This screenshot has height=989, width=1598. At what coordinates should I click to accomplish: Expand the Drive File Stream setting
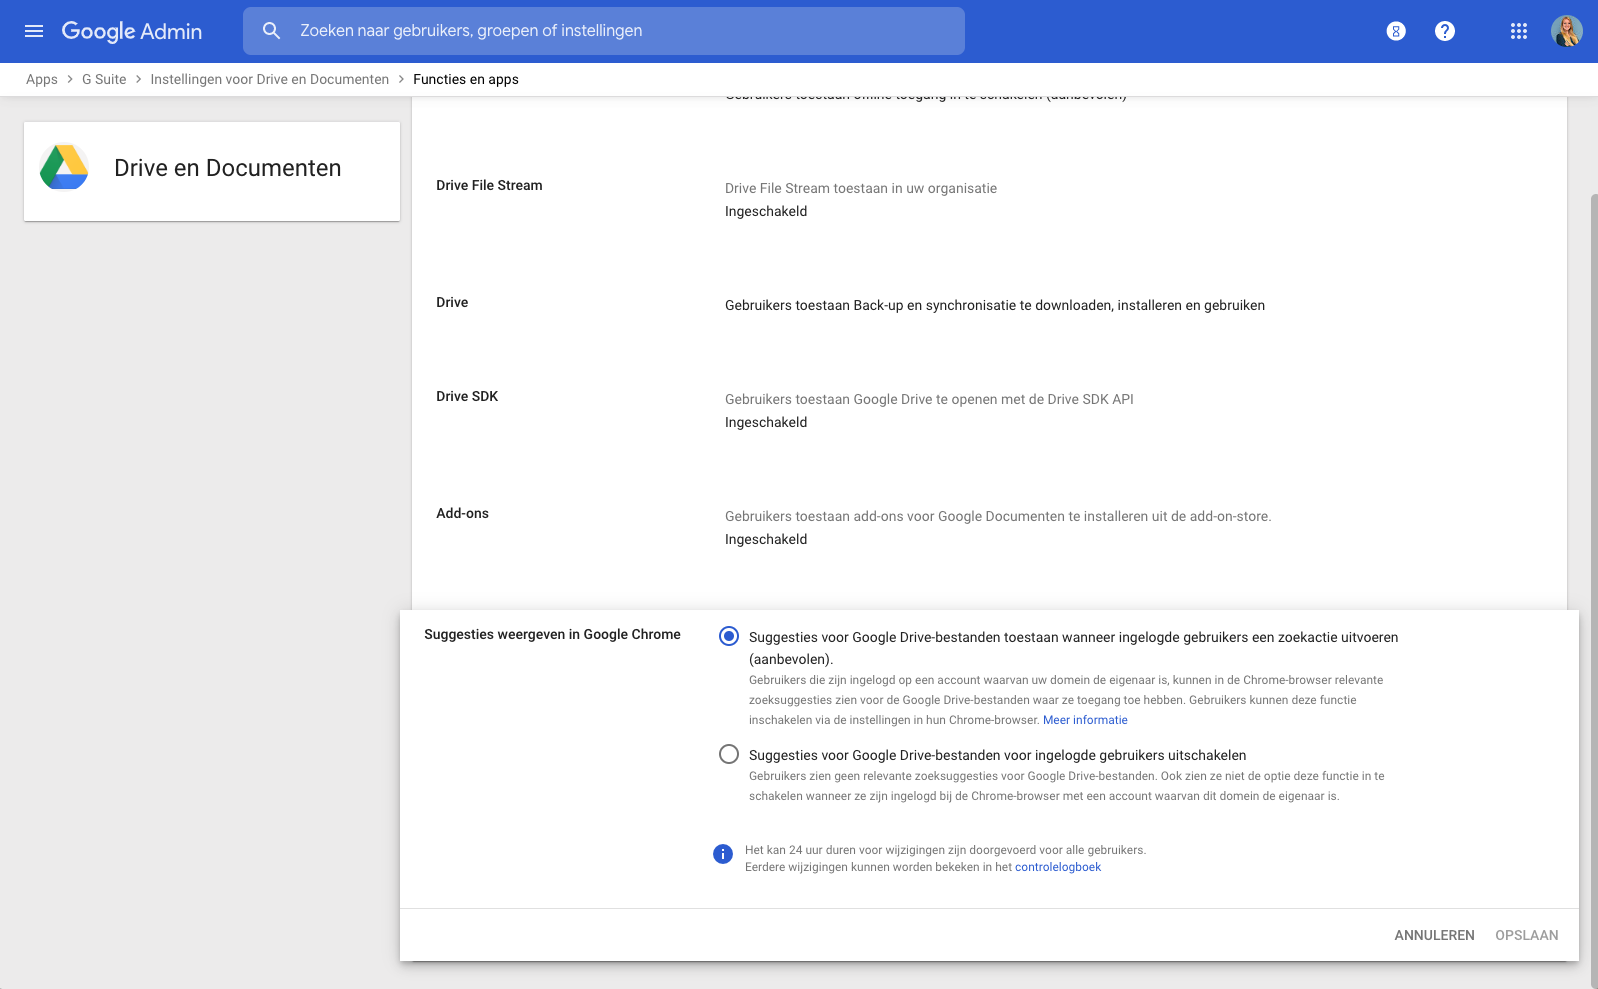point(989,199)
